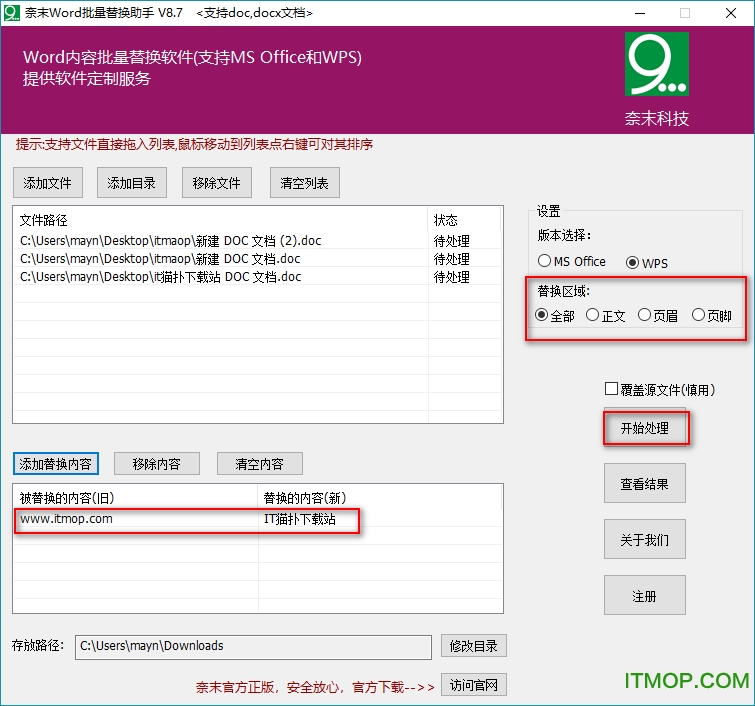Image resolution: width=755 pixels, height=706 pixels.
Task: Clear the file list with 清空列表
Action: [x=305, y=183]
